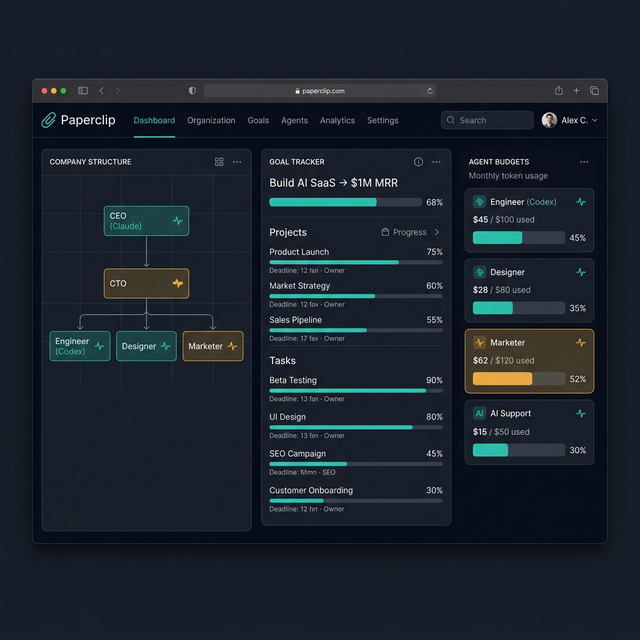Click the Goal Tracker info icon

pos(418,162)
